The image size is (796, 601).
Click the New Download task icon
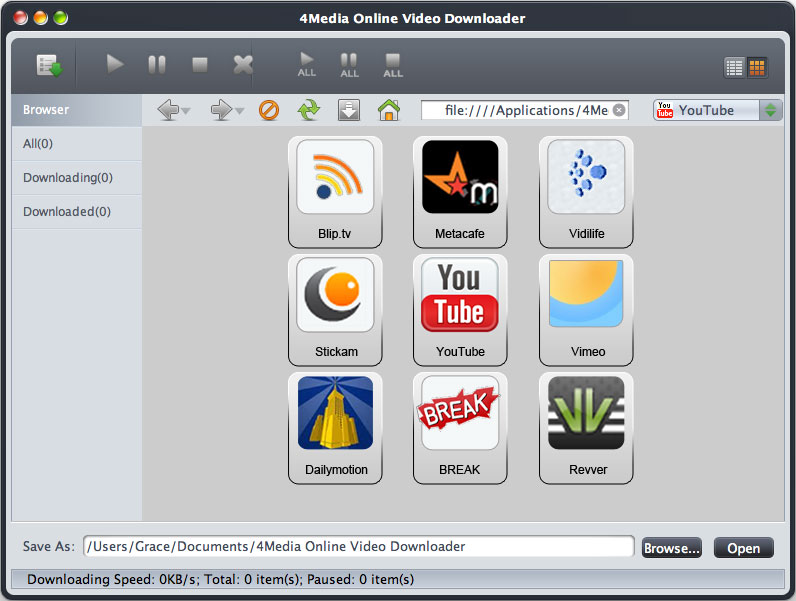(x=49, y=65)
